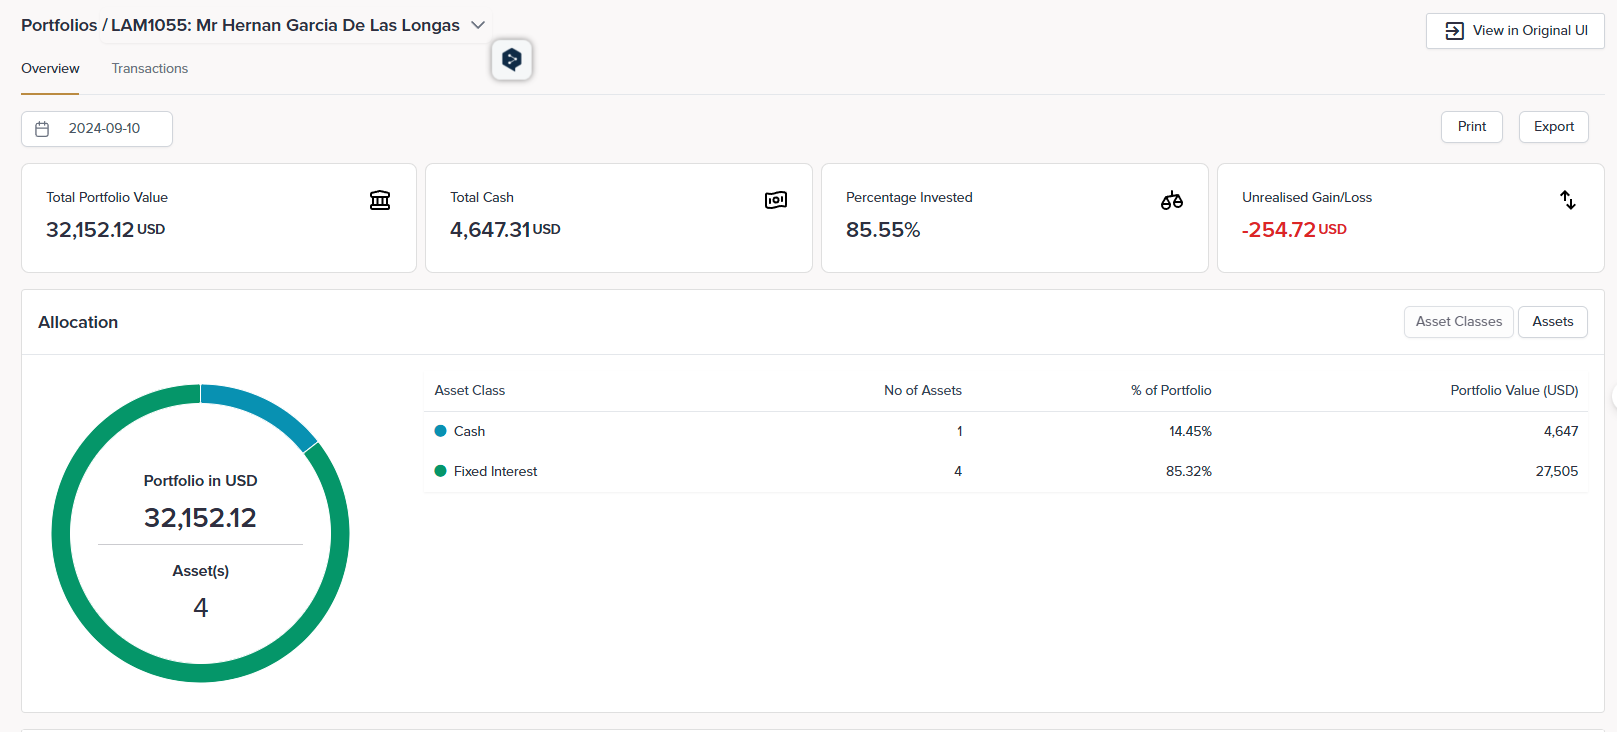The width and height of the screenshot is (1617, 732).
Task: Open the Transactions tab
Action: tap(150, 69)
